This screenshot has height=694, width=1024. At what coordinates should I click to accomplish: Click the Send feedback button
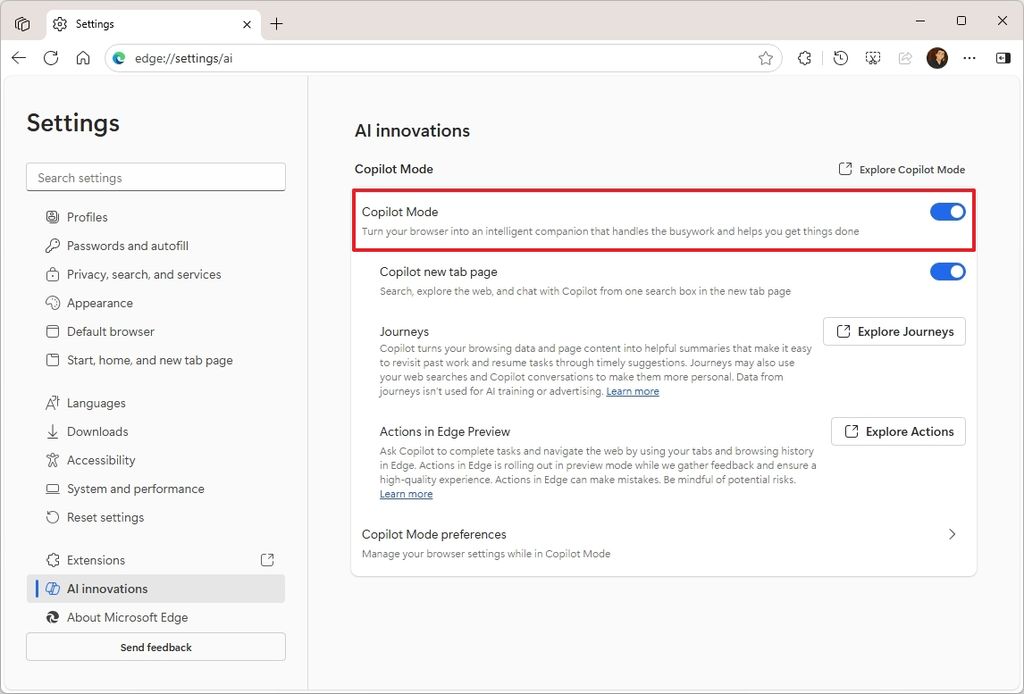155,647
